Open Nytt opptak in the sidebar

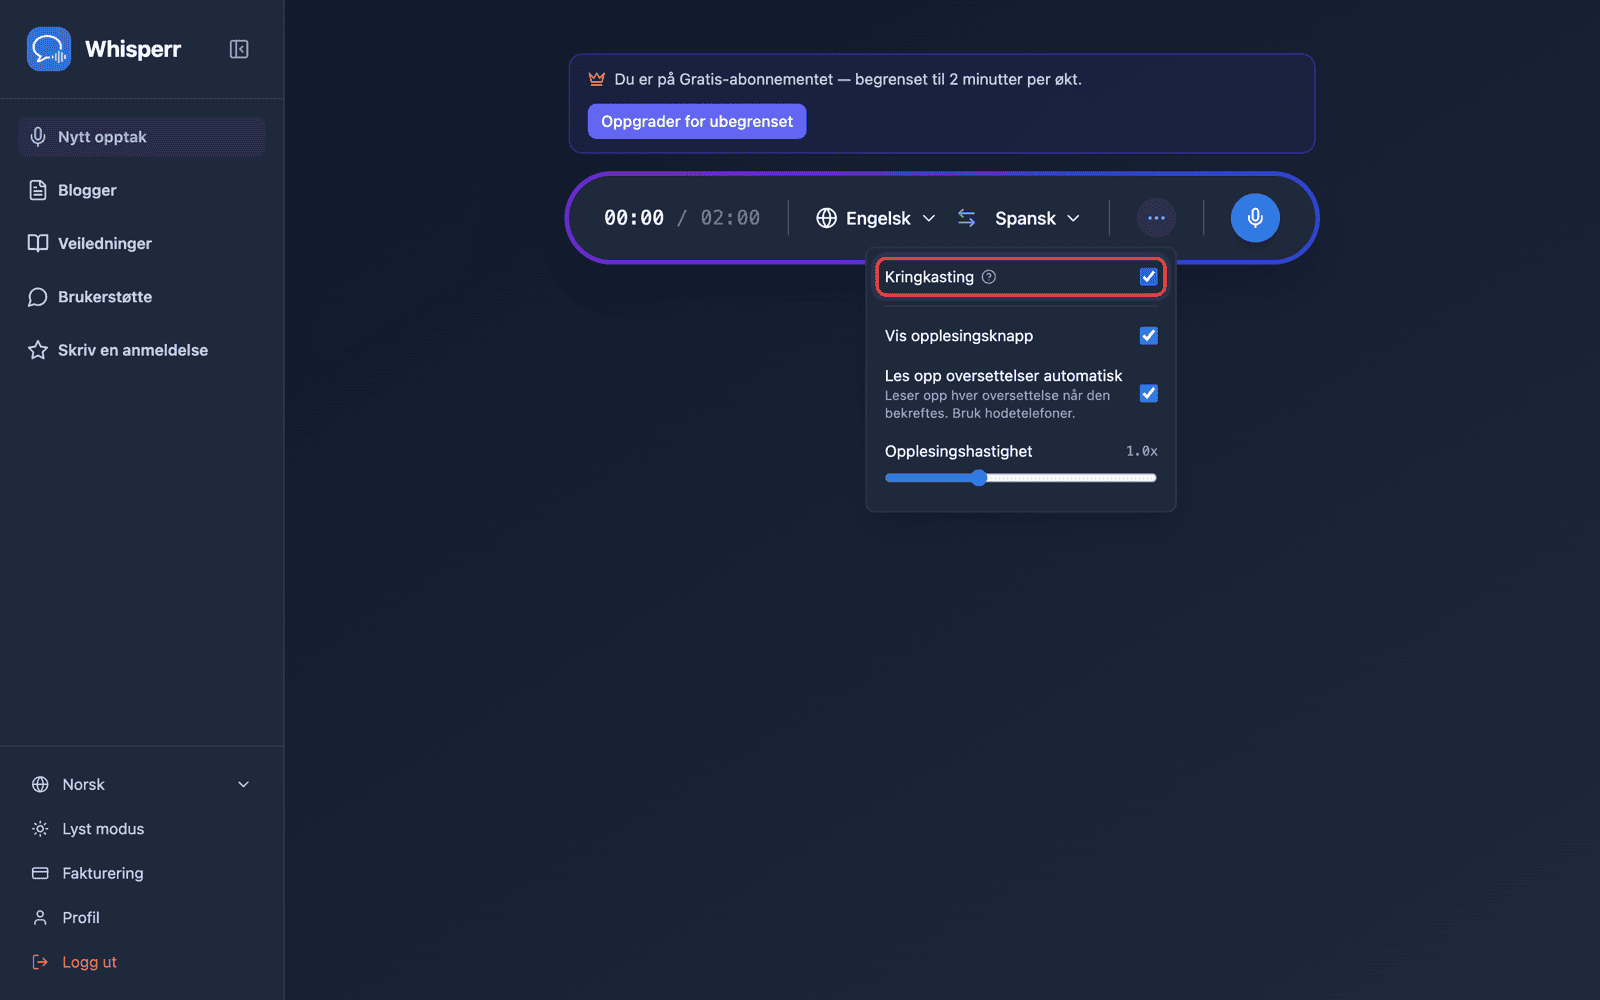click(x=141, y=137)
